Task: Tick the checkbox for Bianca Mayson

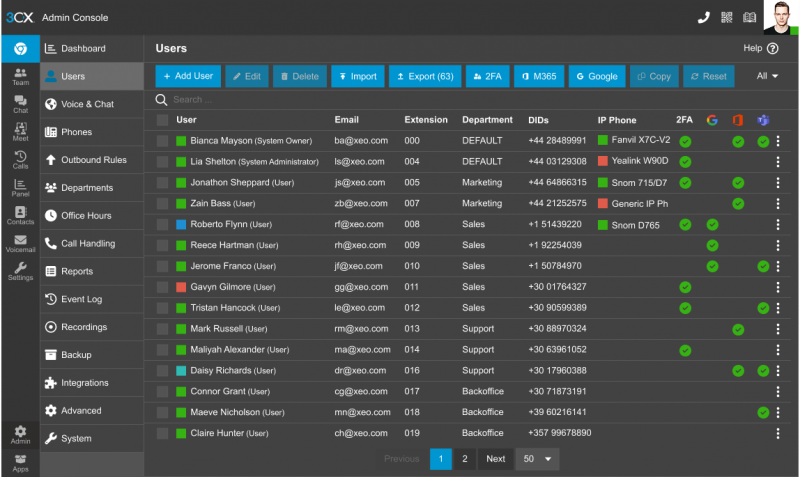Action: click(x=162, y=141)
